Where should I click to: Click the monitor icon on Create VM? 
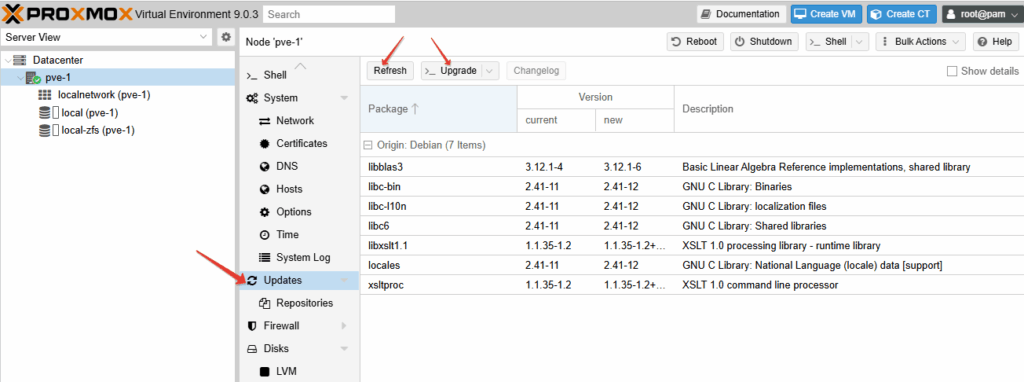click(x=801, y=14)
